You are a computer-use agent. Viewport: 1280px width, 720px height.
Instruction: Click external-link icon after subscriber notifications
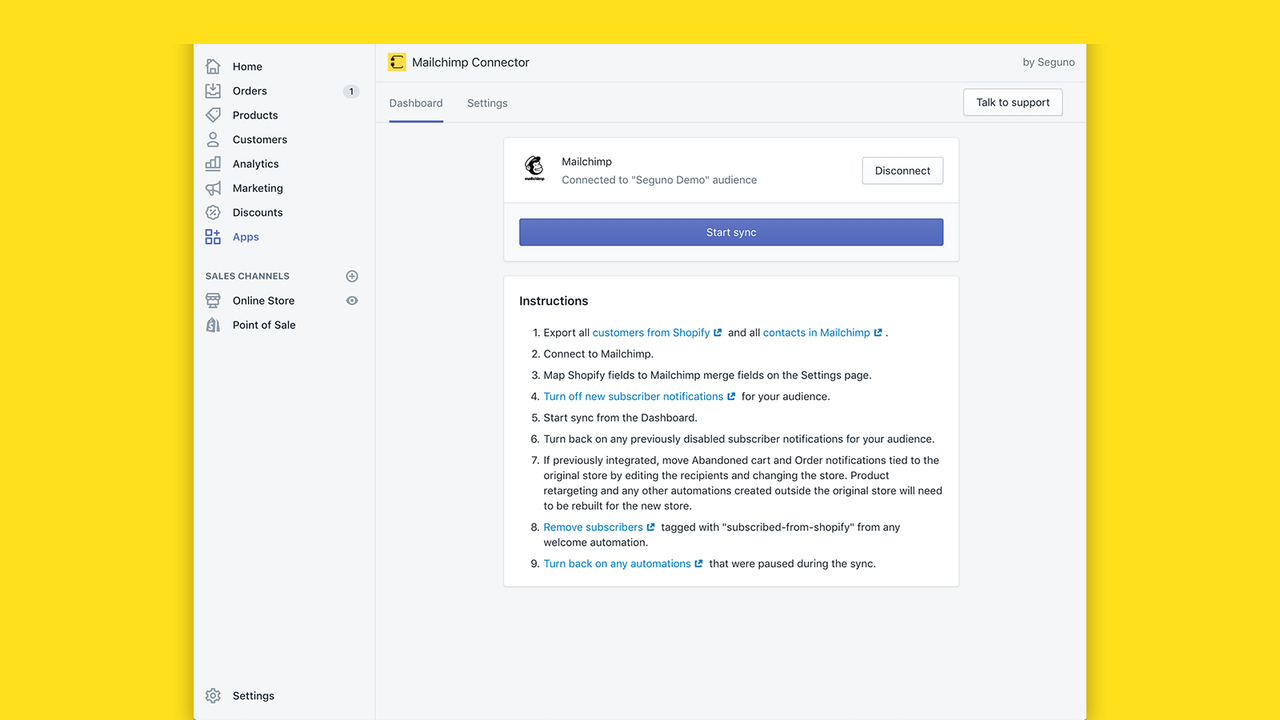732,397
